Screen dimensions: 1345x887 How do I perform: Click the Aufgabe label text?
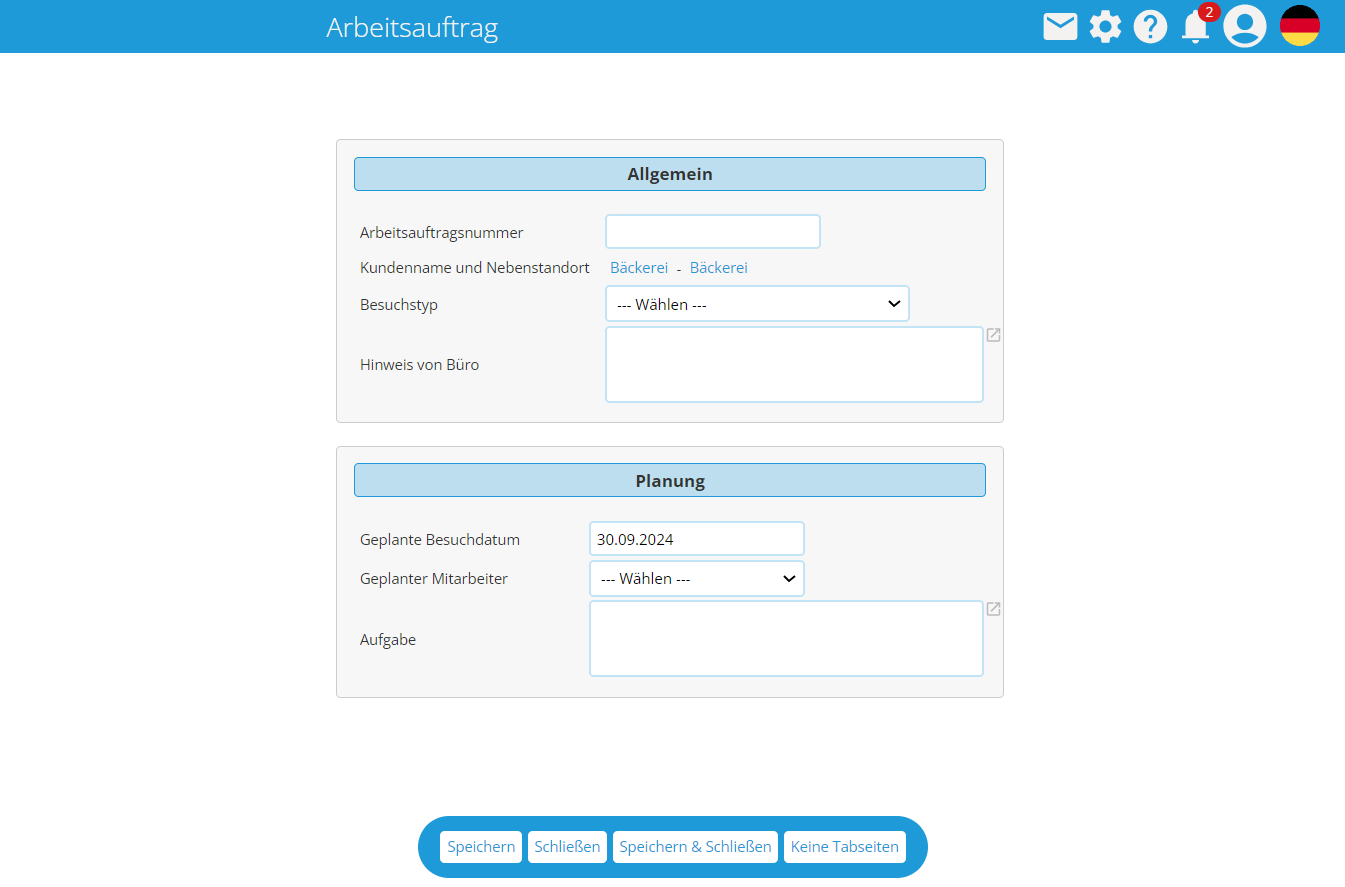click(388, 640)
